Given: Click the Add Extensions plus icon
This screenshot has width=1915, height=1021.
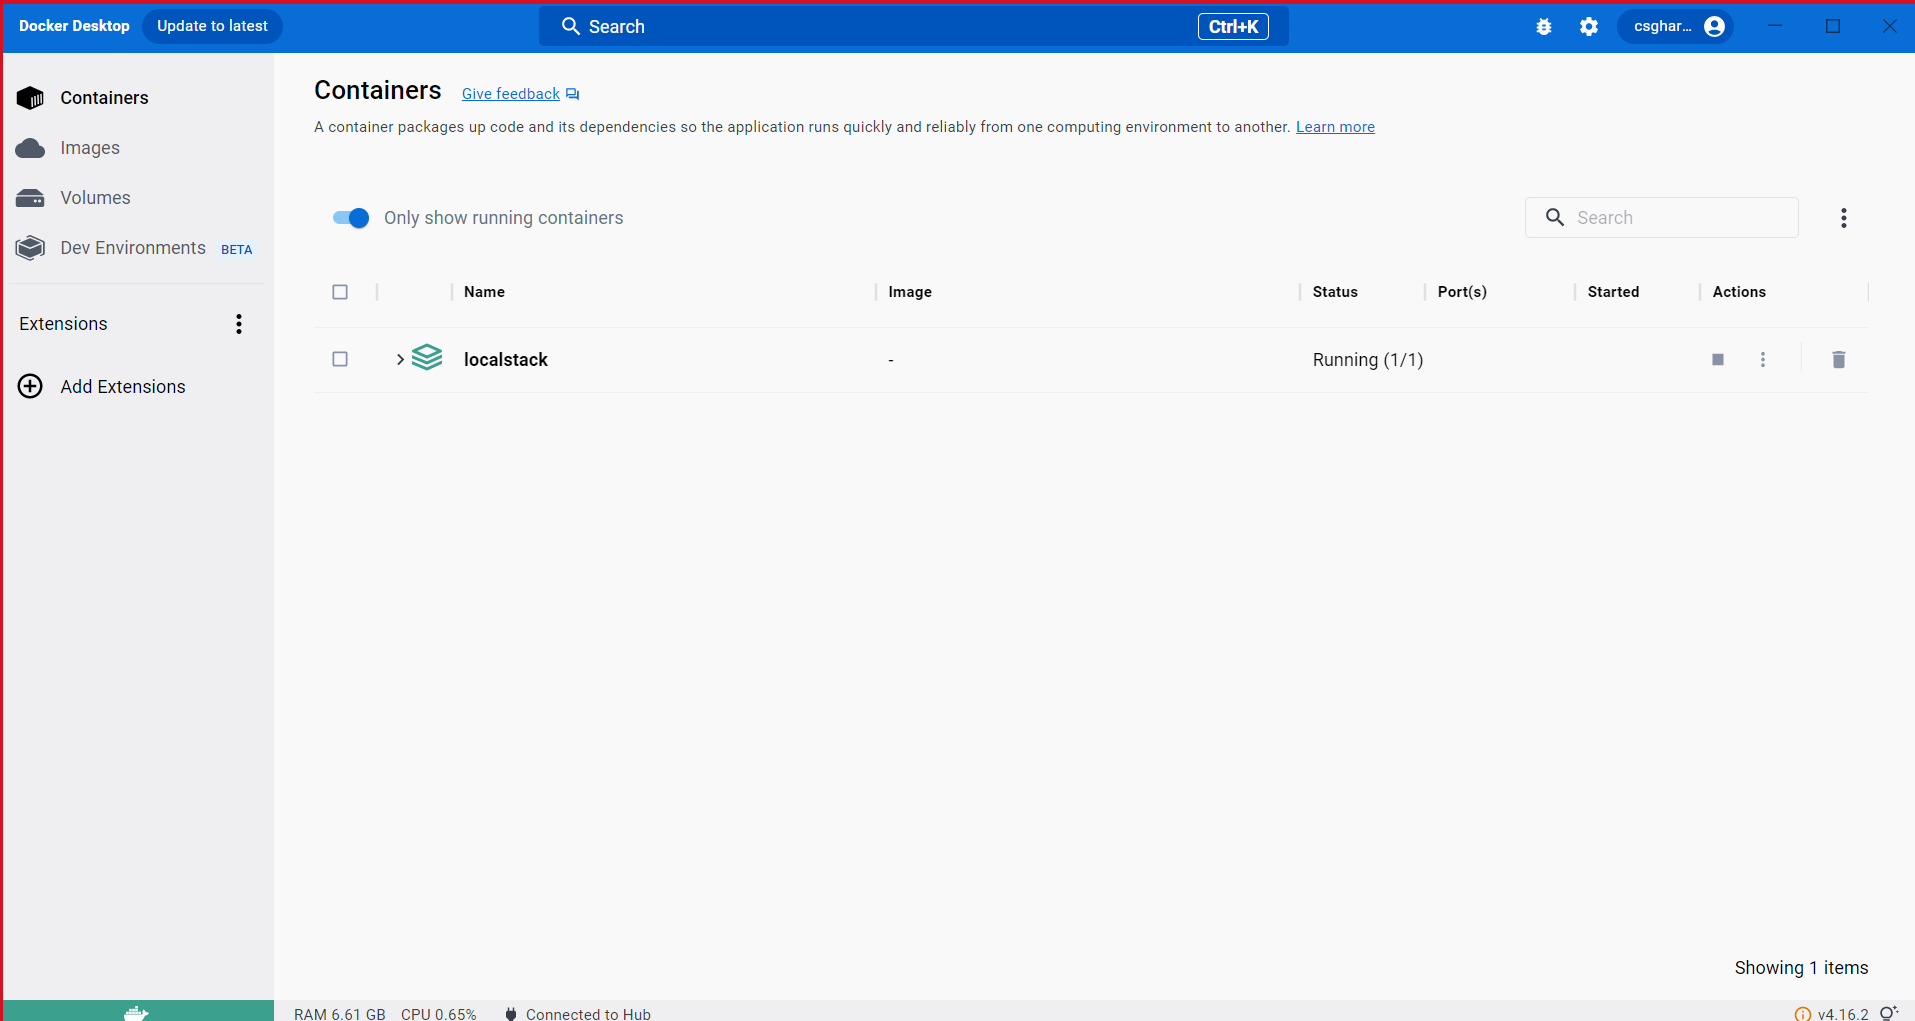Looking at the screenshot, I should click(x=30, y=386).
